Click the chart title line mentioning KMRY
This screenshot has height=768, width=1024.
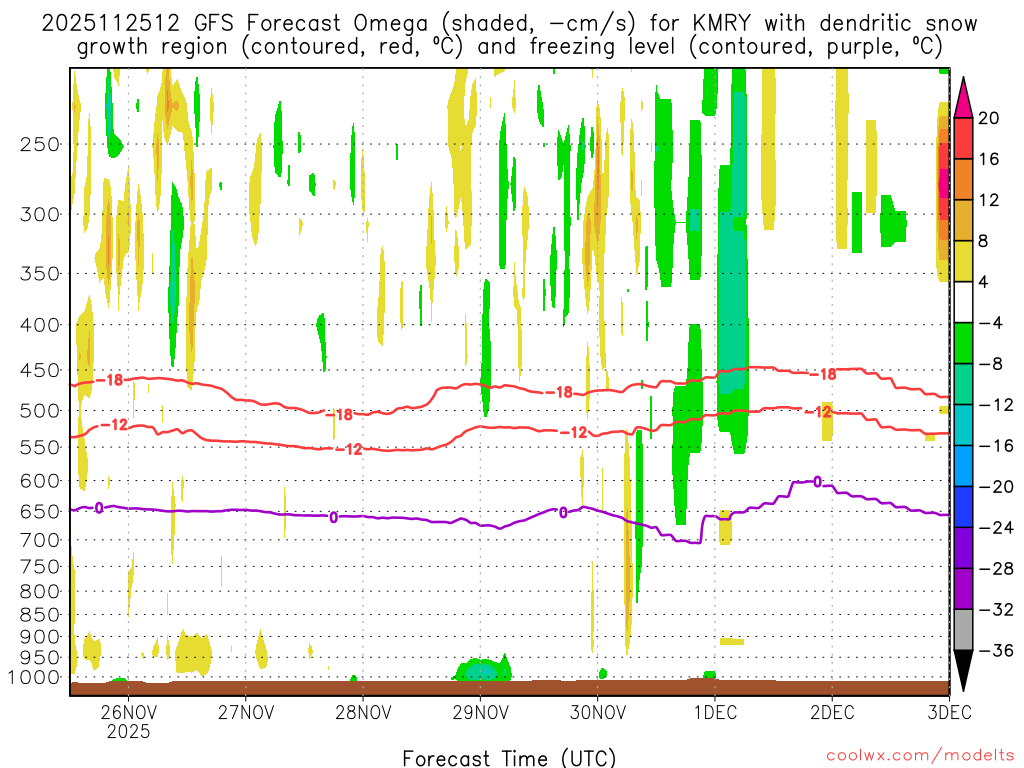[x=509, y=24]
